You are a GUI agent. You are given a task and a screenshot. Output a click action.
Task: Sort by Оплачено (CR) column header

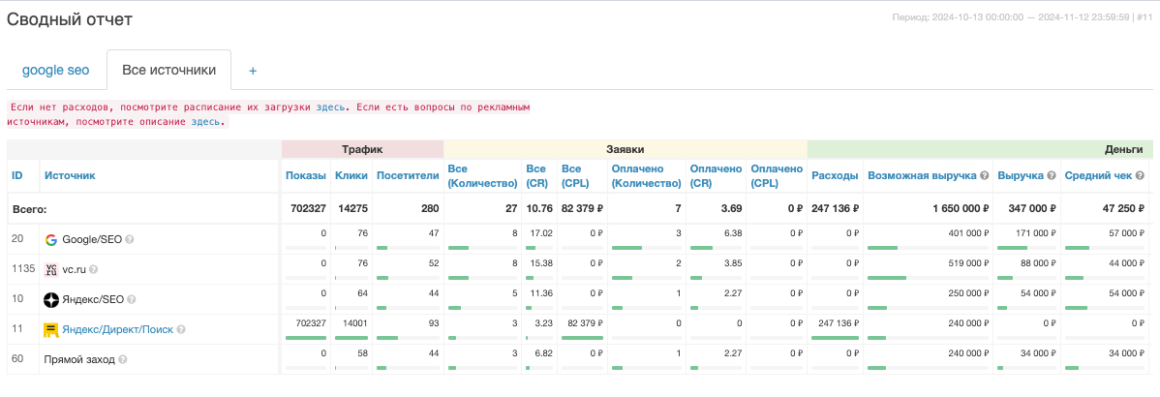[x=715, y=176]
